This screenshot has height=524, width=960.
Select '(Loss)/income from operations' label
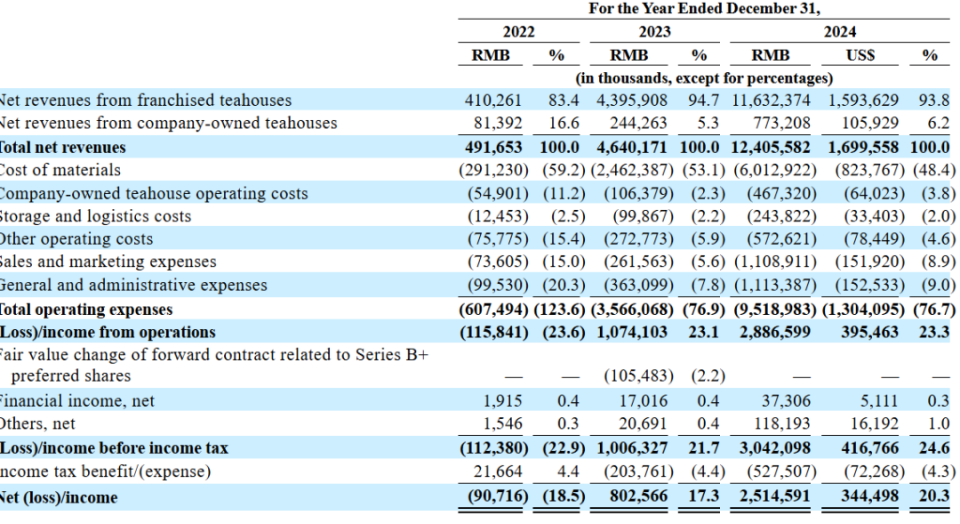pos(108,332)
